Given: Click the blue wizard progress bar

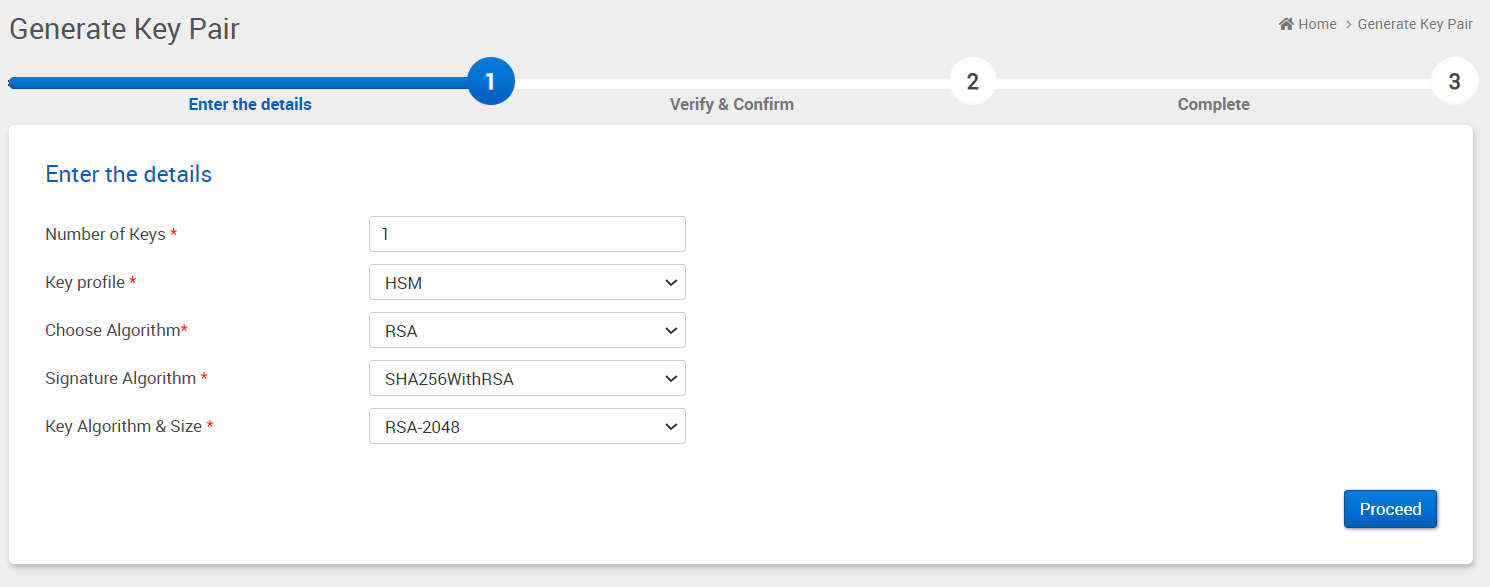Looking at the screenshot, I should tap(240, 82).
